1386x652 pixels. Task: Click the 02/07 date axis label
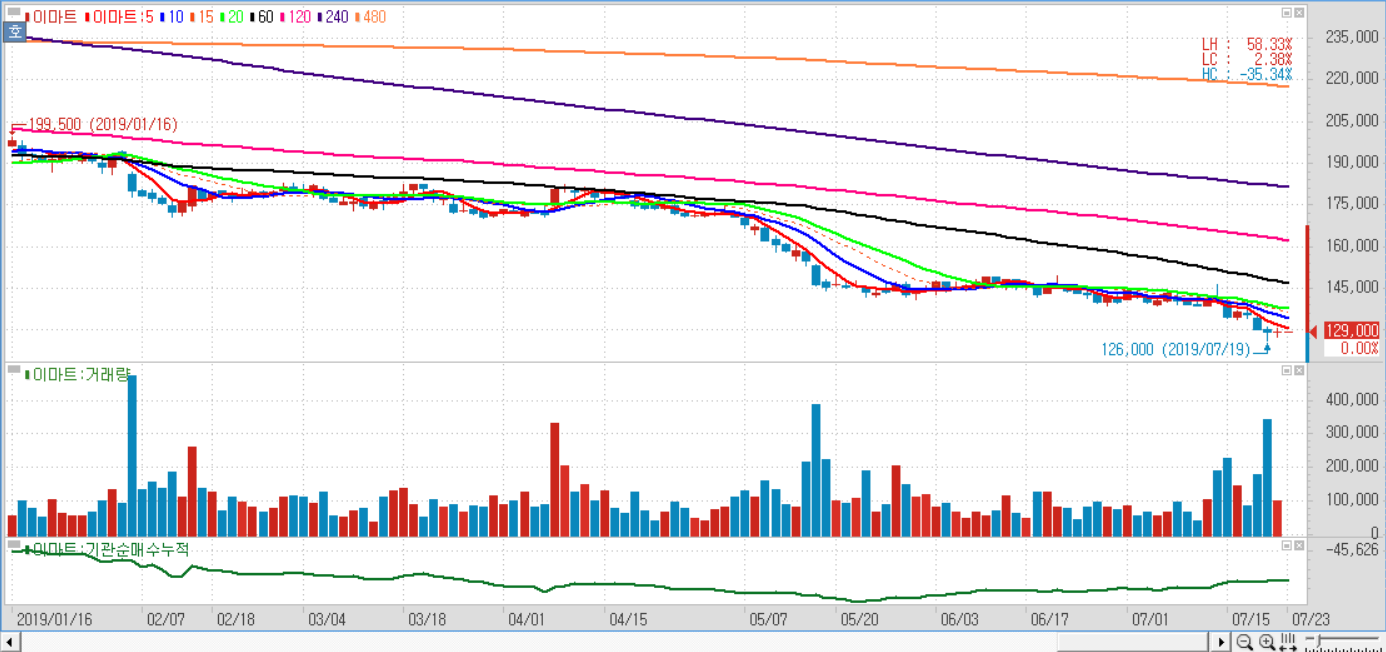(165, 619)
